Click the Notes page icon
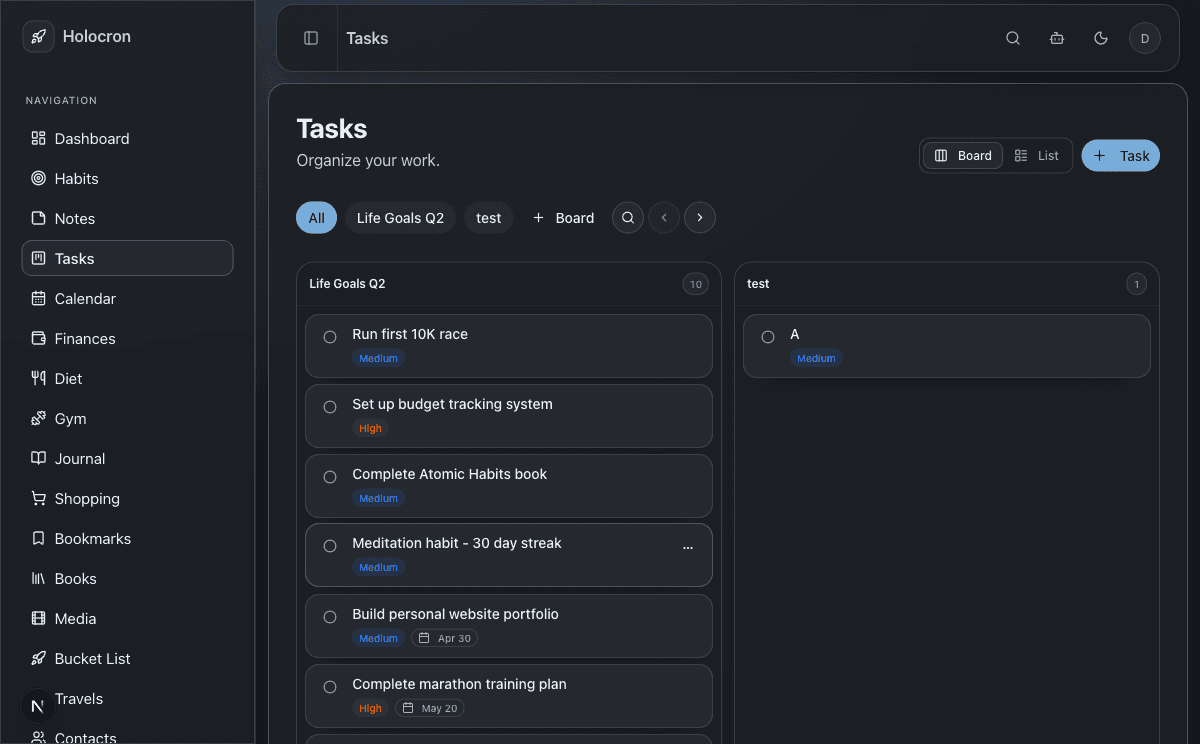This screenshot has width=1200, height=744. pos(38,218)
